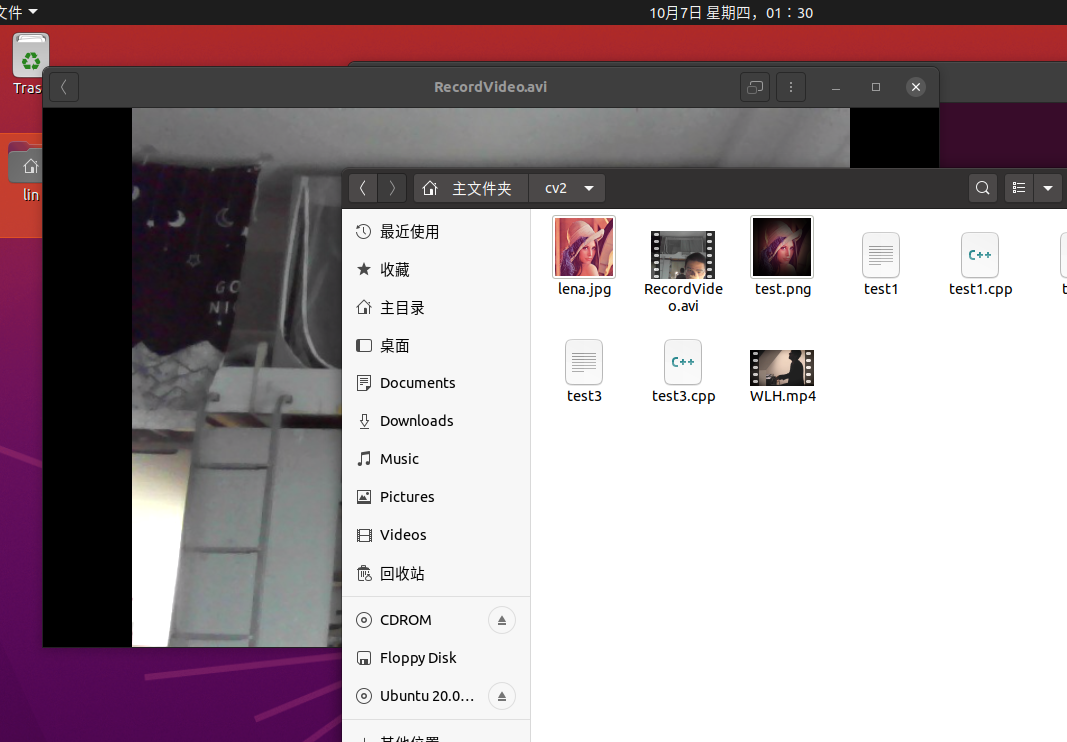Open 主目录 home in sidebar
The height and width of the screenshot is (742, 1067).
point(436,308)
